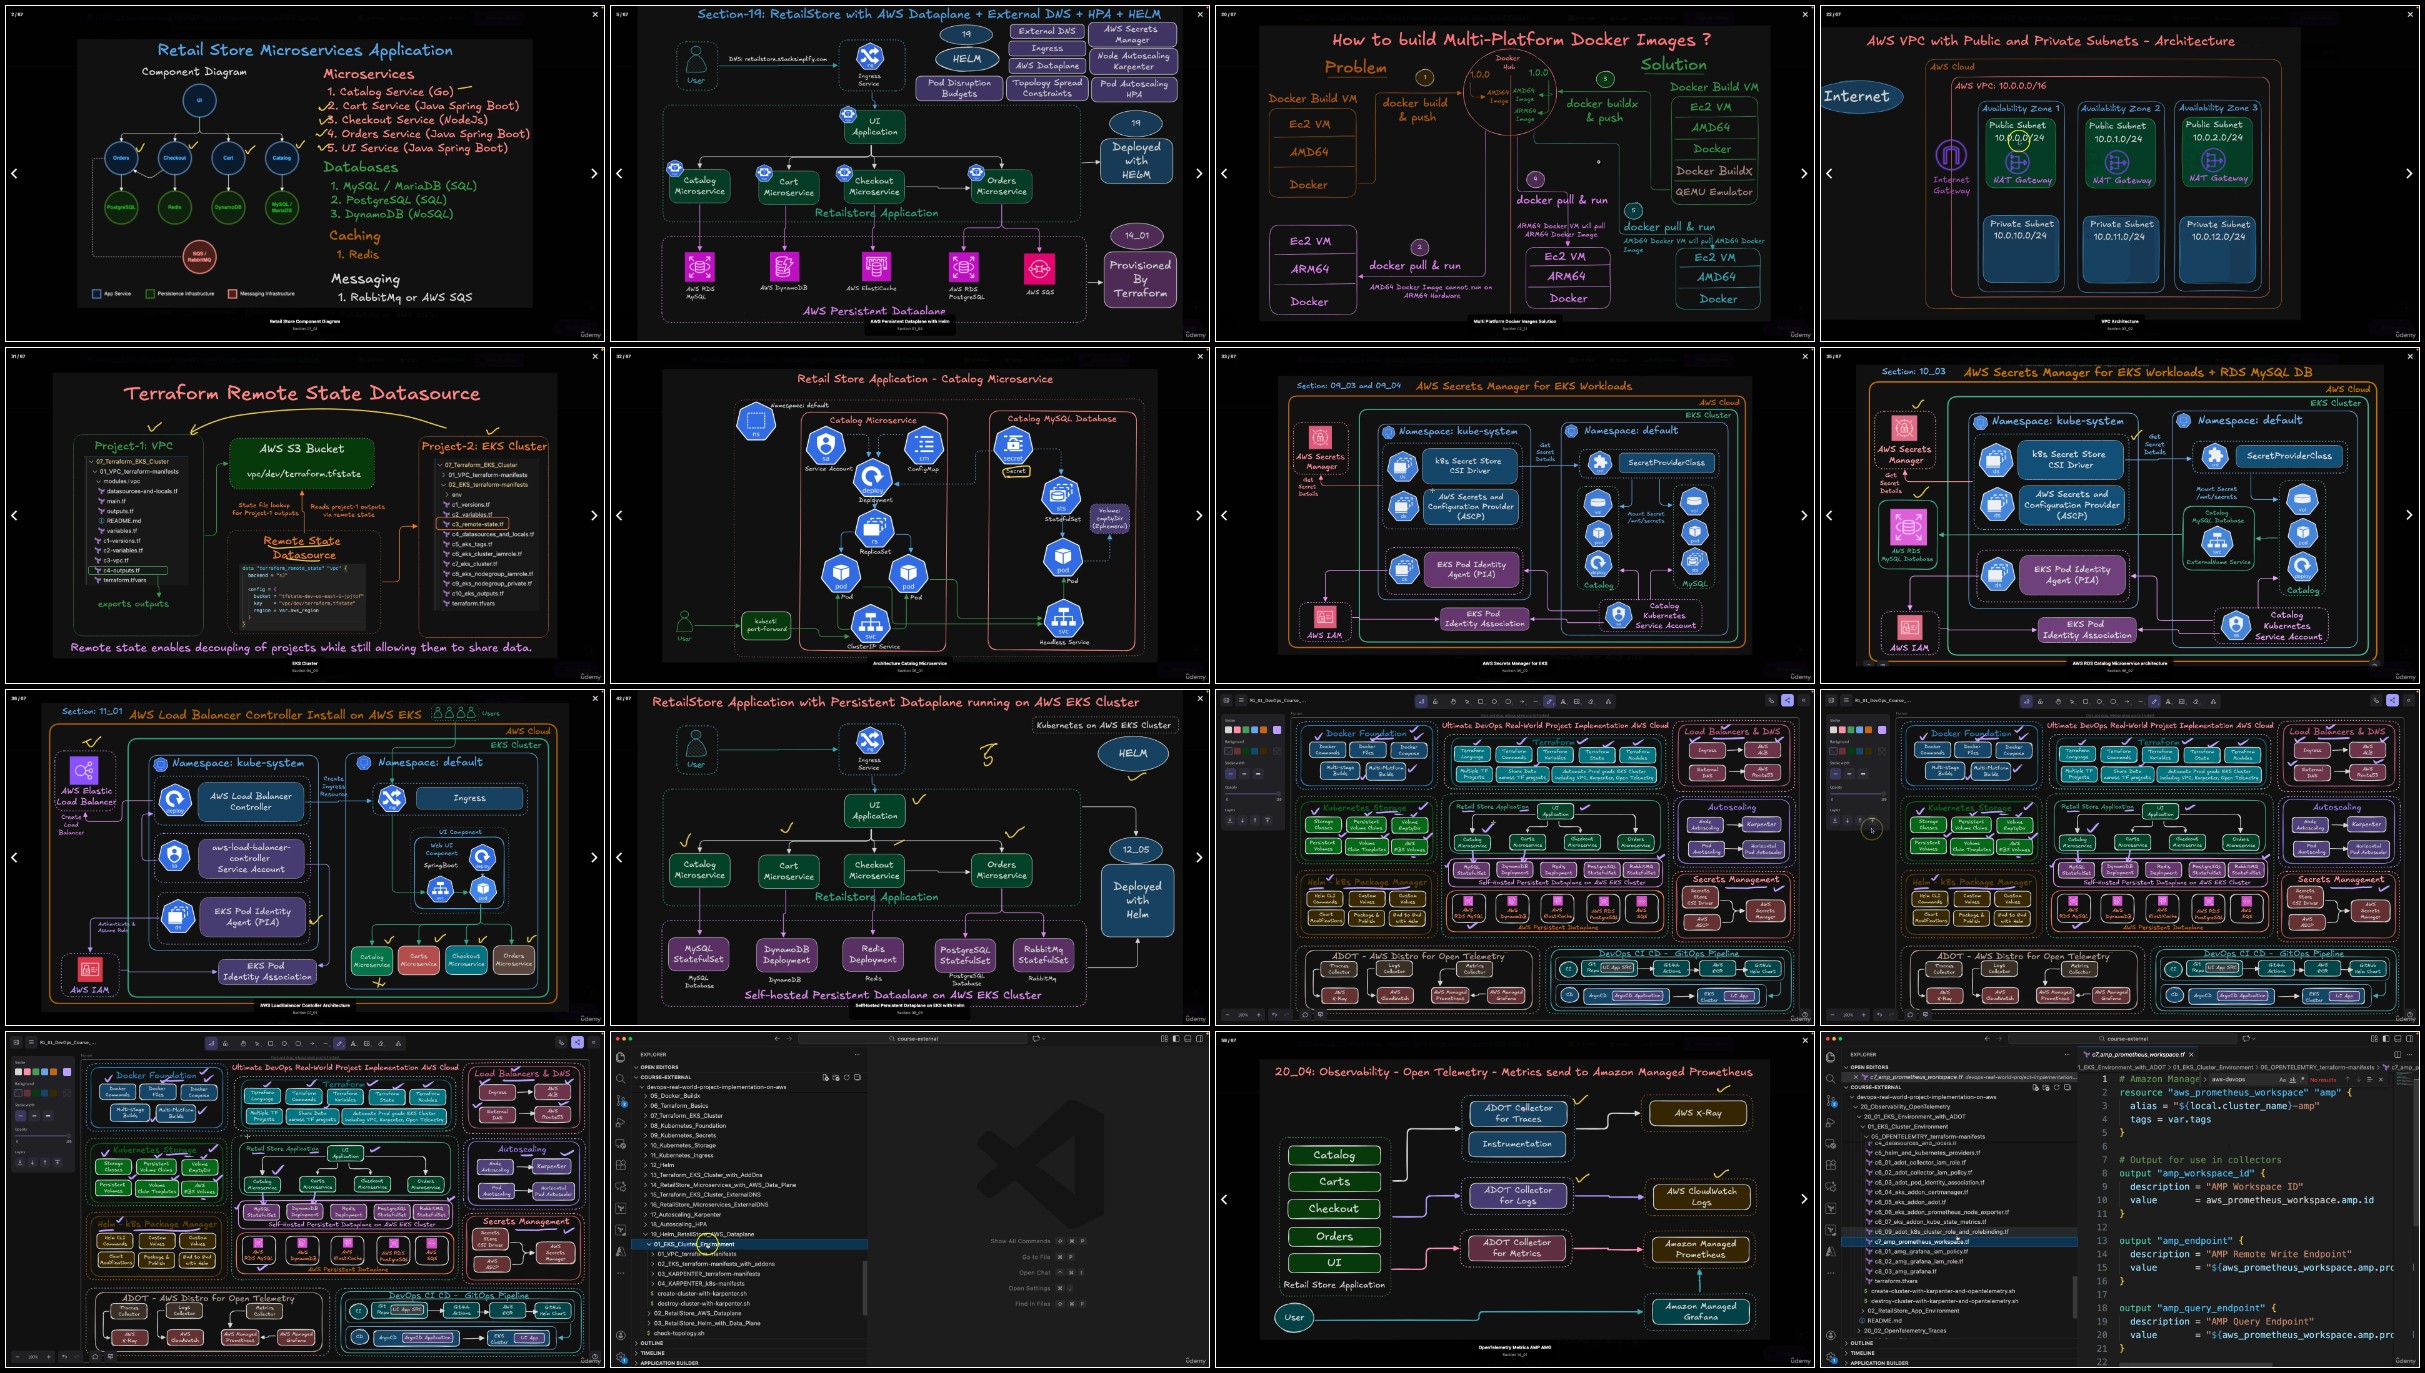Go to next match in the find widget

[x=2359, y=1080]
